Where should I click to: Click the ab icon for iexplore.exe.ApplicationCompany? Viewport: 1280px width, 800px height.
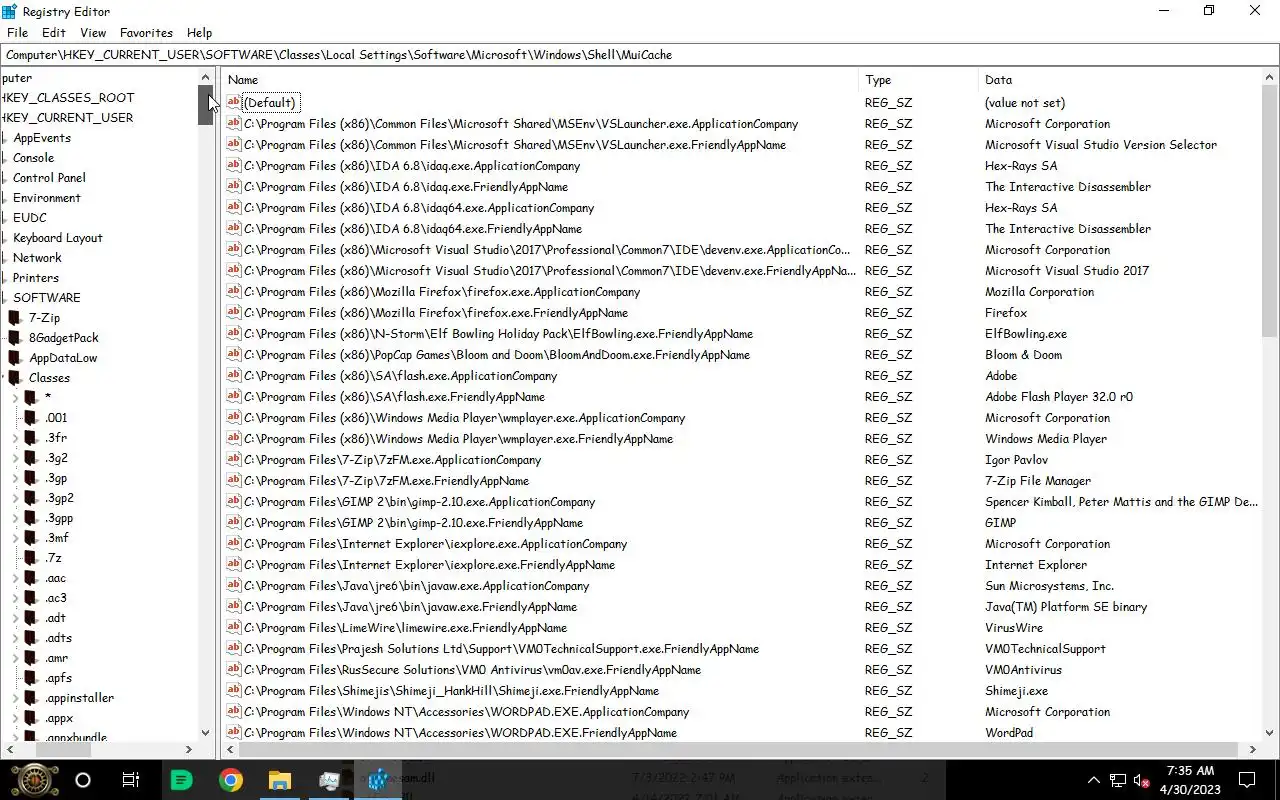click(233, 543)
